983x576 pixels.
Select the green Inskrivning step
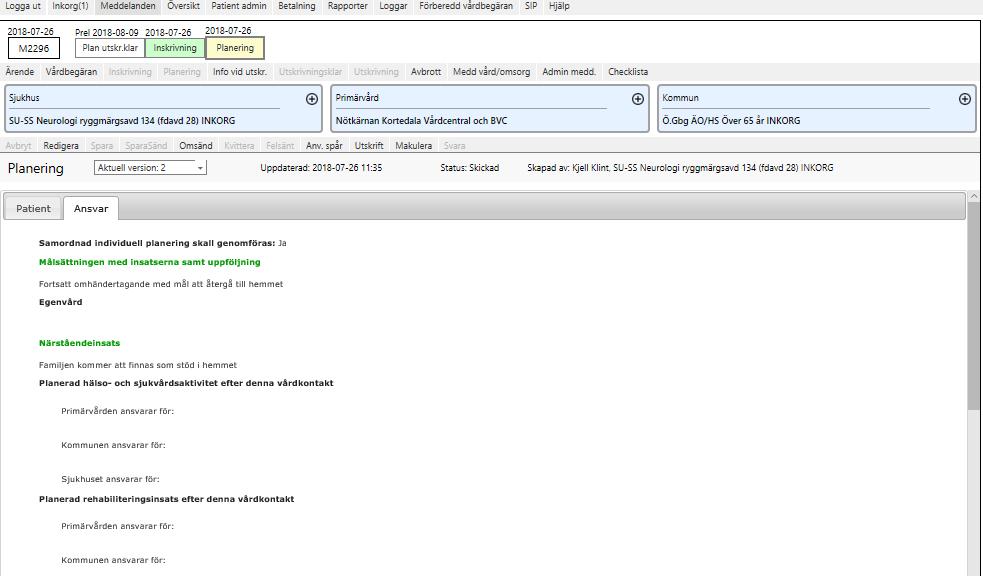click(175, 48)
